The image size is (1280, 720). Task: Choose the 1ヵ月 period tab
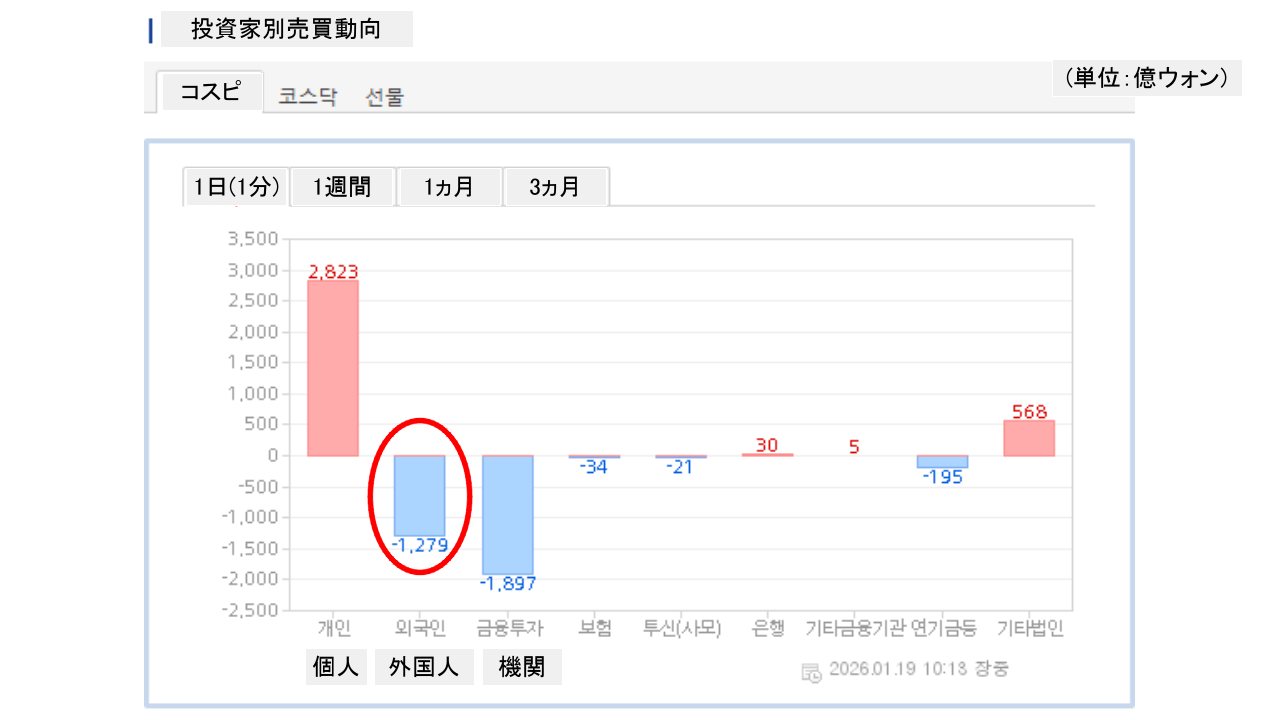pyautogui.click(x=449, y=187)
